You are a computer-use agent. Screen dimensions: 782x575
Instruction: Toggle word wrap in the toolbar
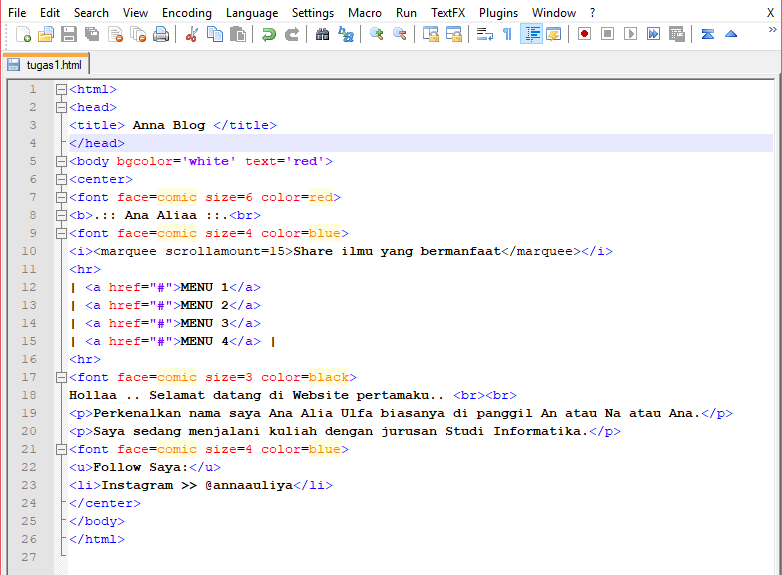(x=484, y=34)
